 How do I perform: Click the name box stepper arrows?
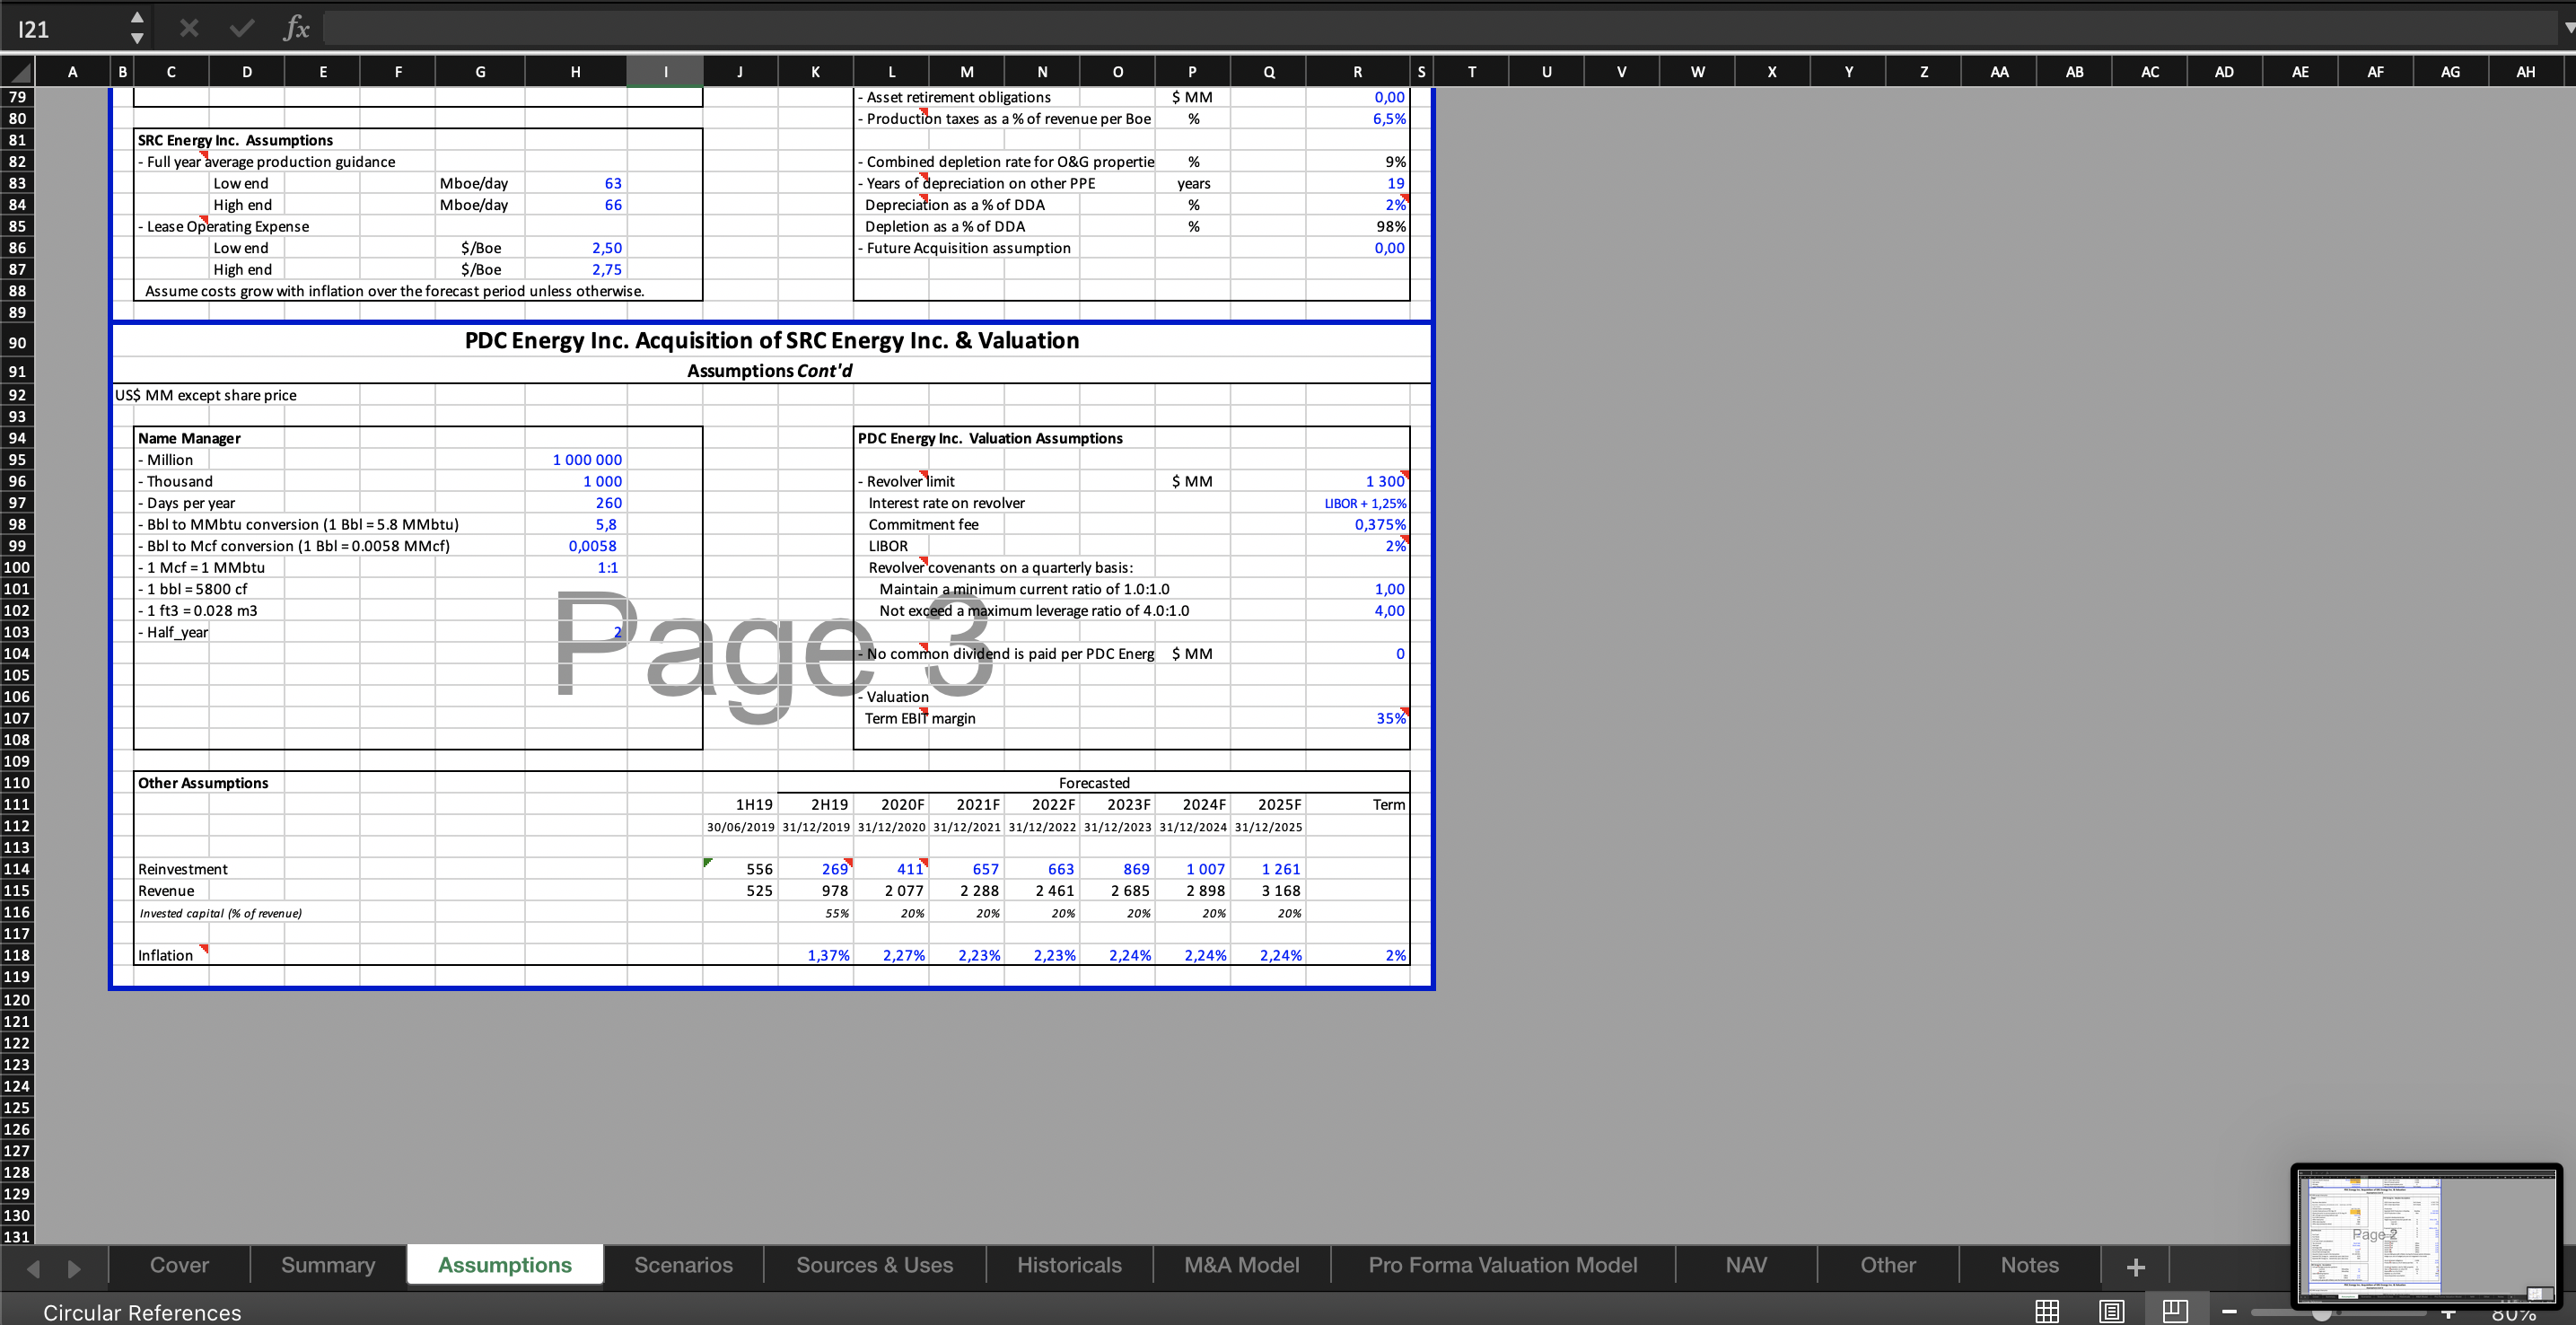pos(137,28)
